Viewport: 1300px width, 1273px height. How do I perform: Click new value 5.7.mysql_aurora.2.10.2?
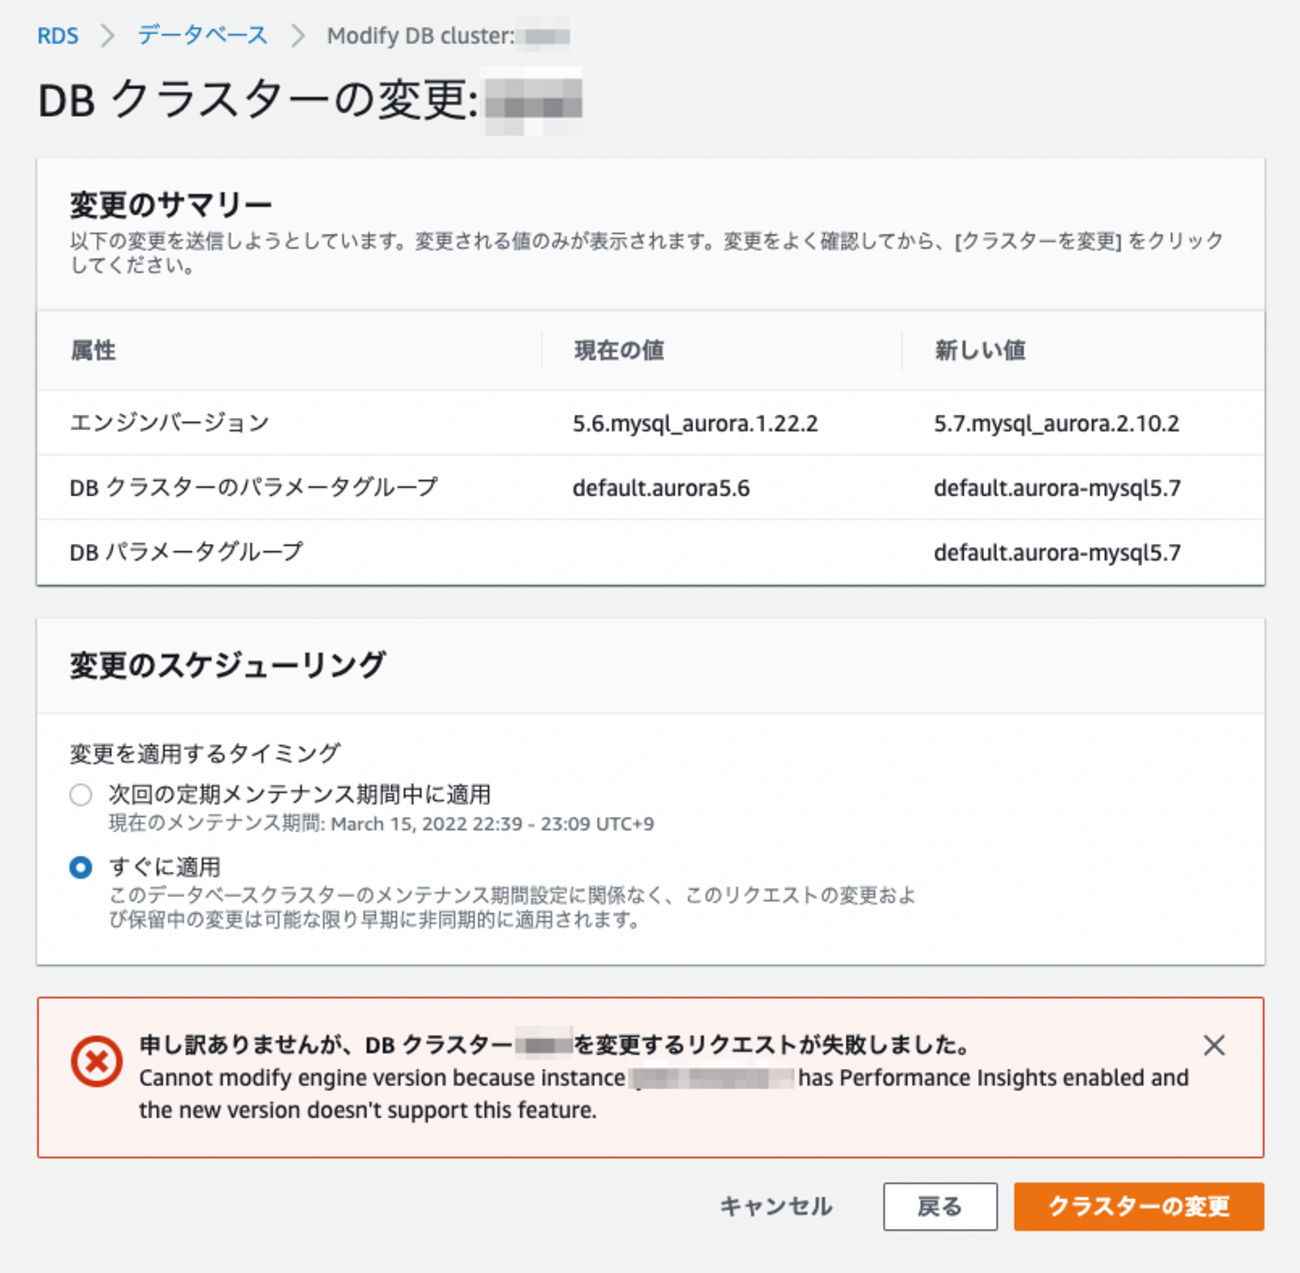1056,424
